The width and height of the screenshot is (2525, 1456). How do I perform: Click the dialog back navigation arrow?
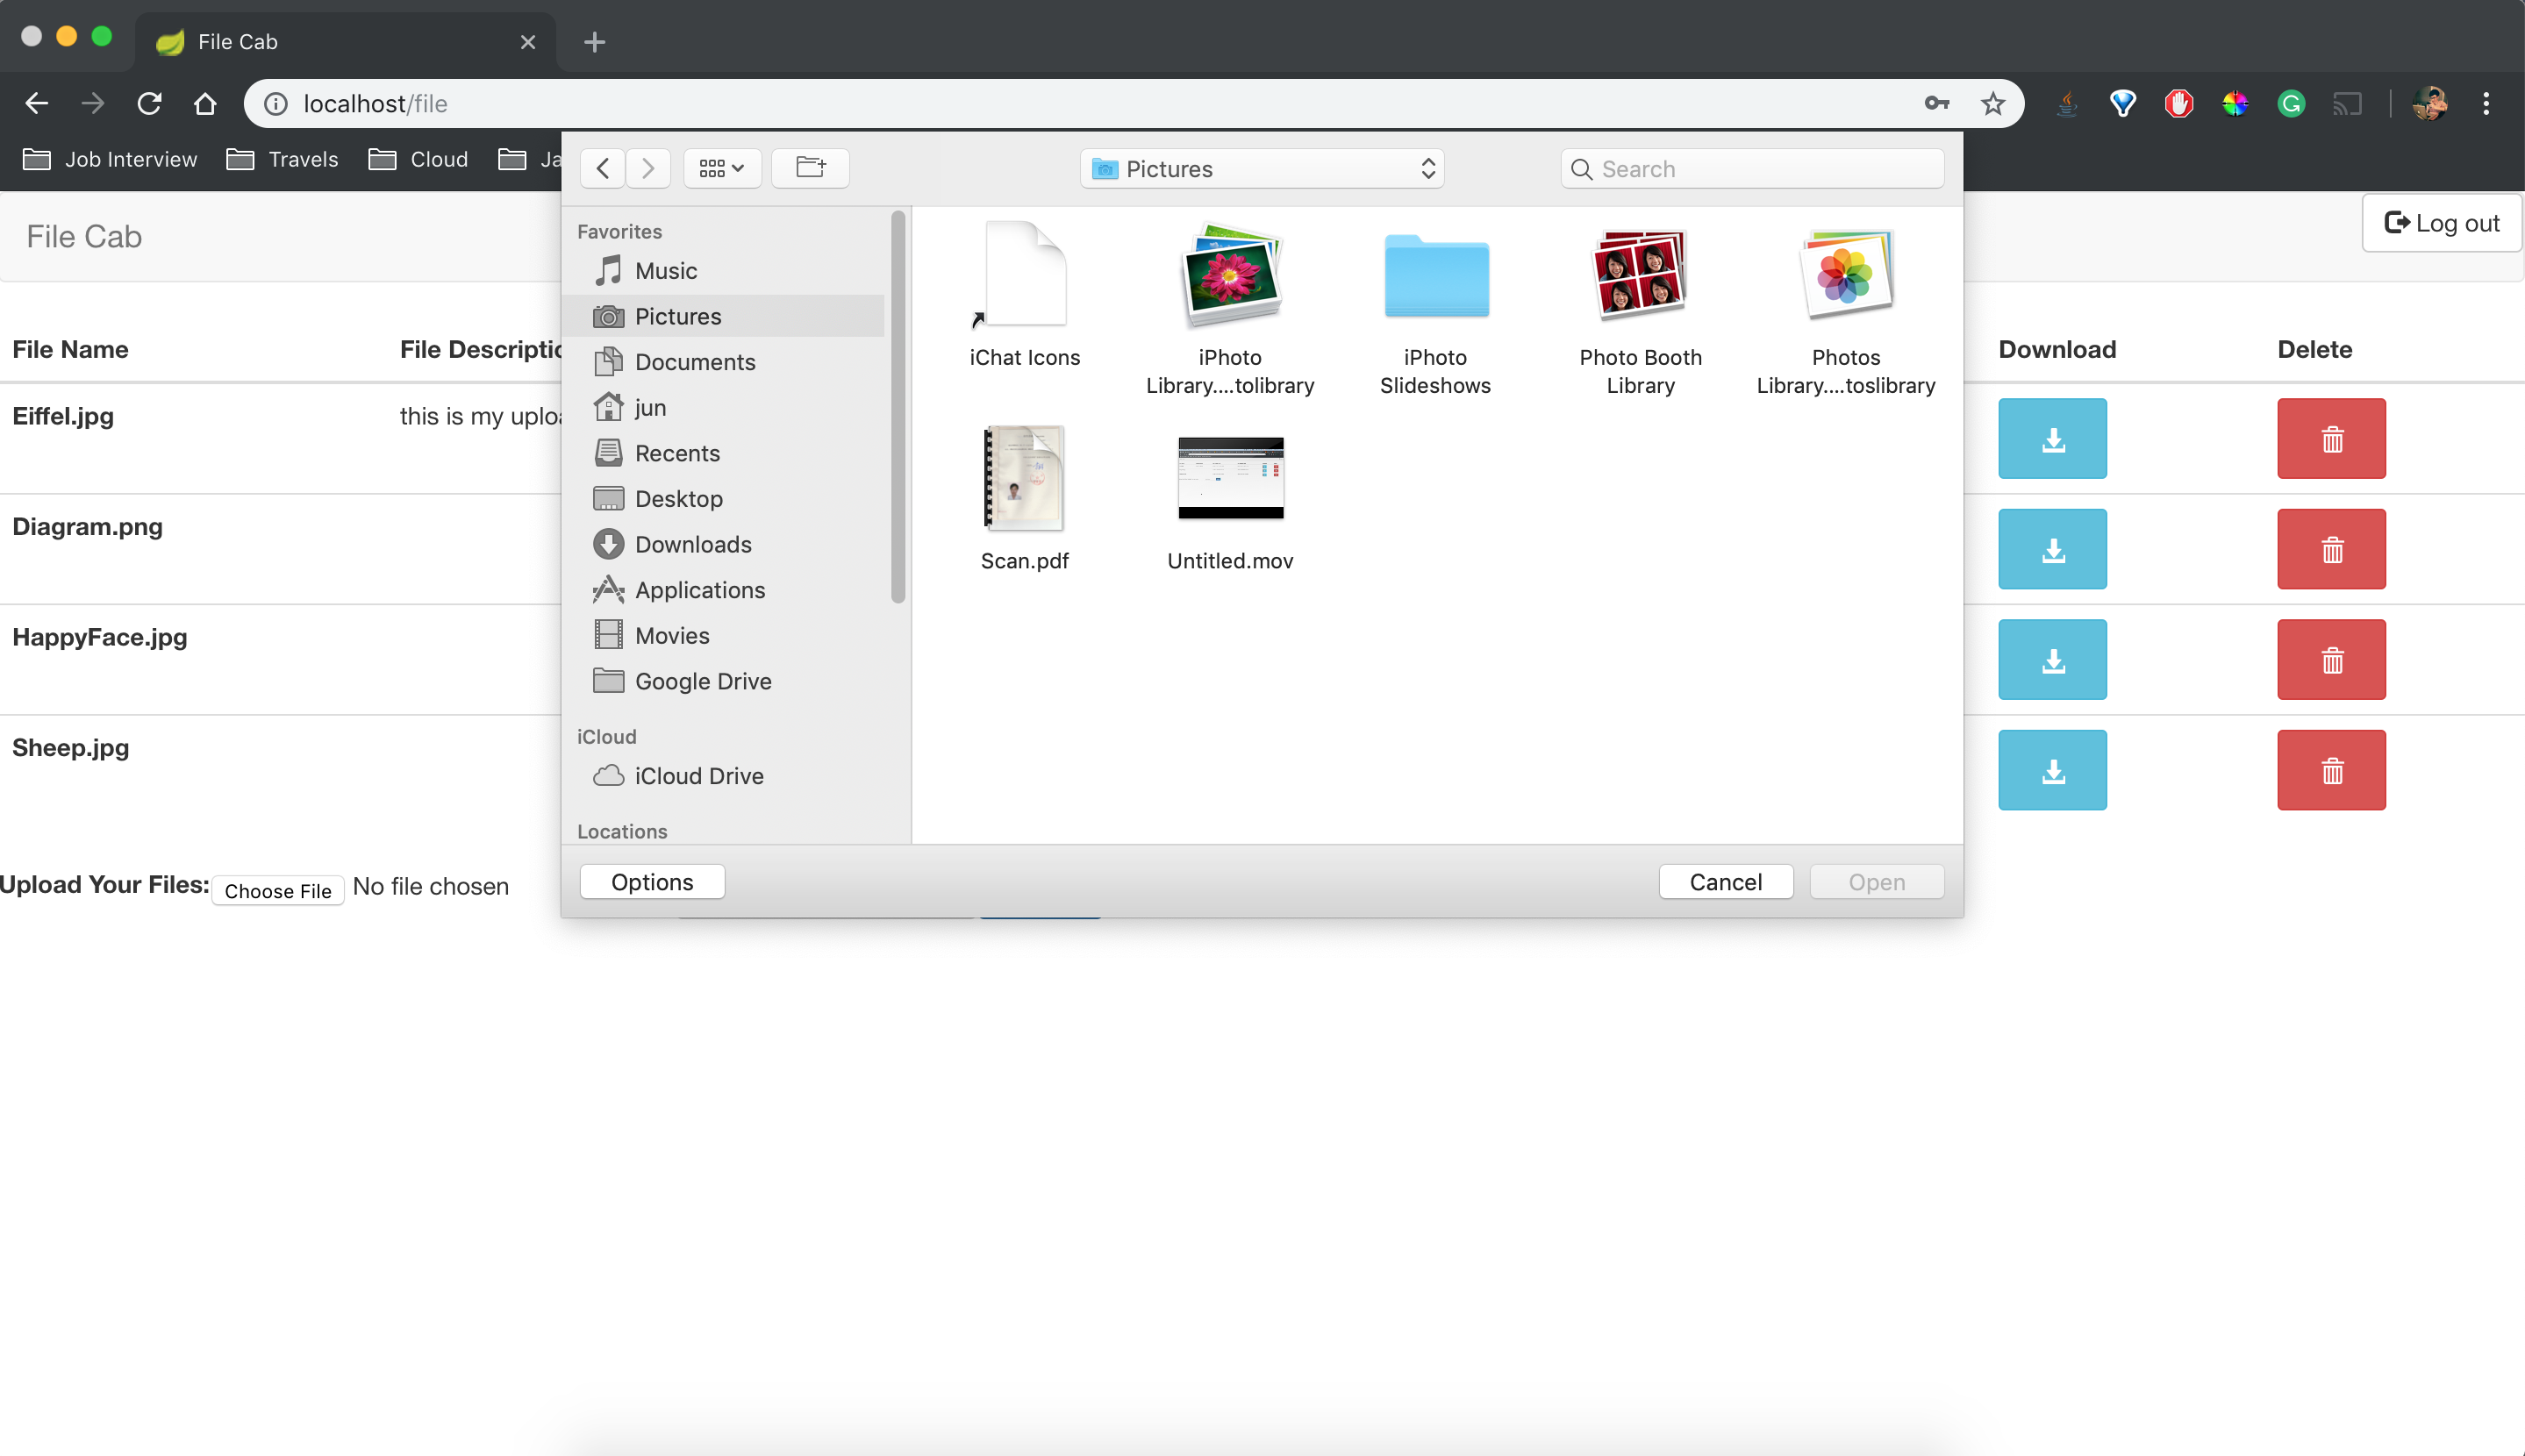(603, 168)
